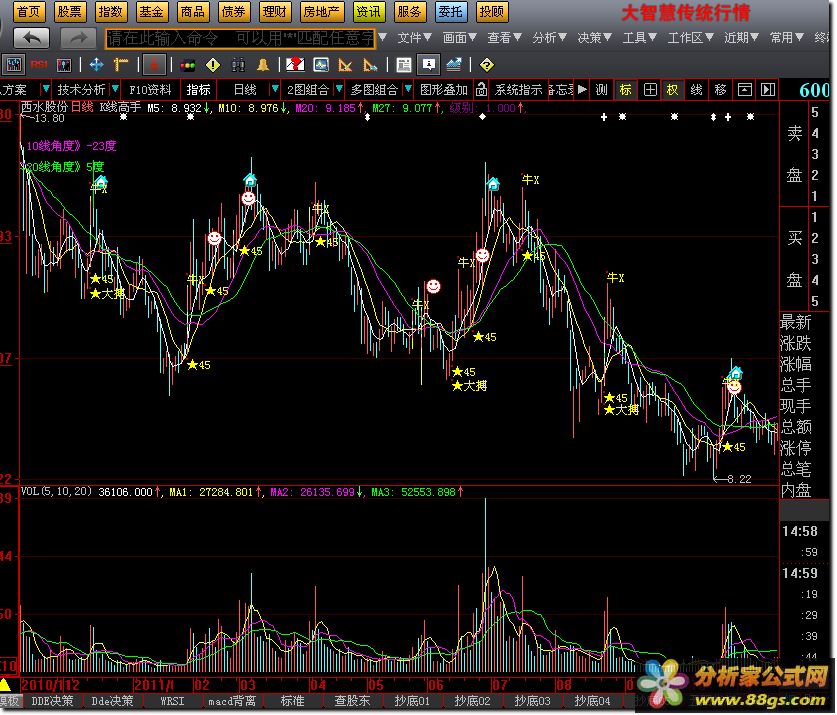Click the 系统指示 button
Image resolution: width=837 pixels, height=715 pixels.
click(518, 90)
